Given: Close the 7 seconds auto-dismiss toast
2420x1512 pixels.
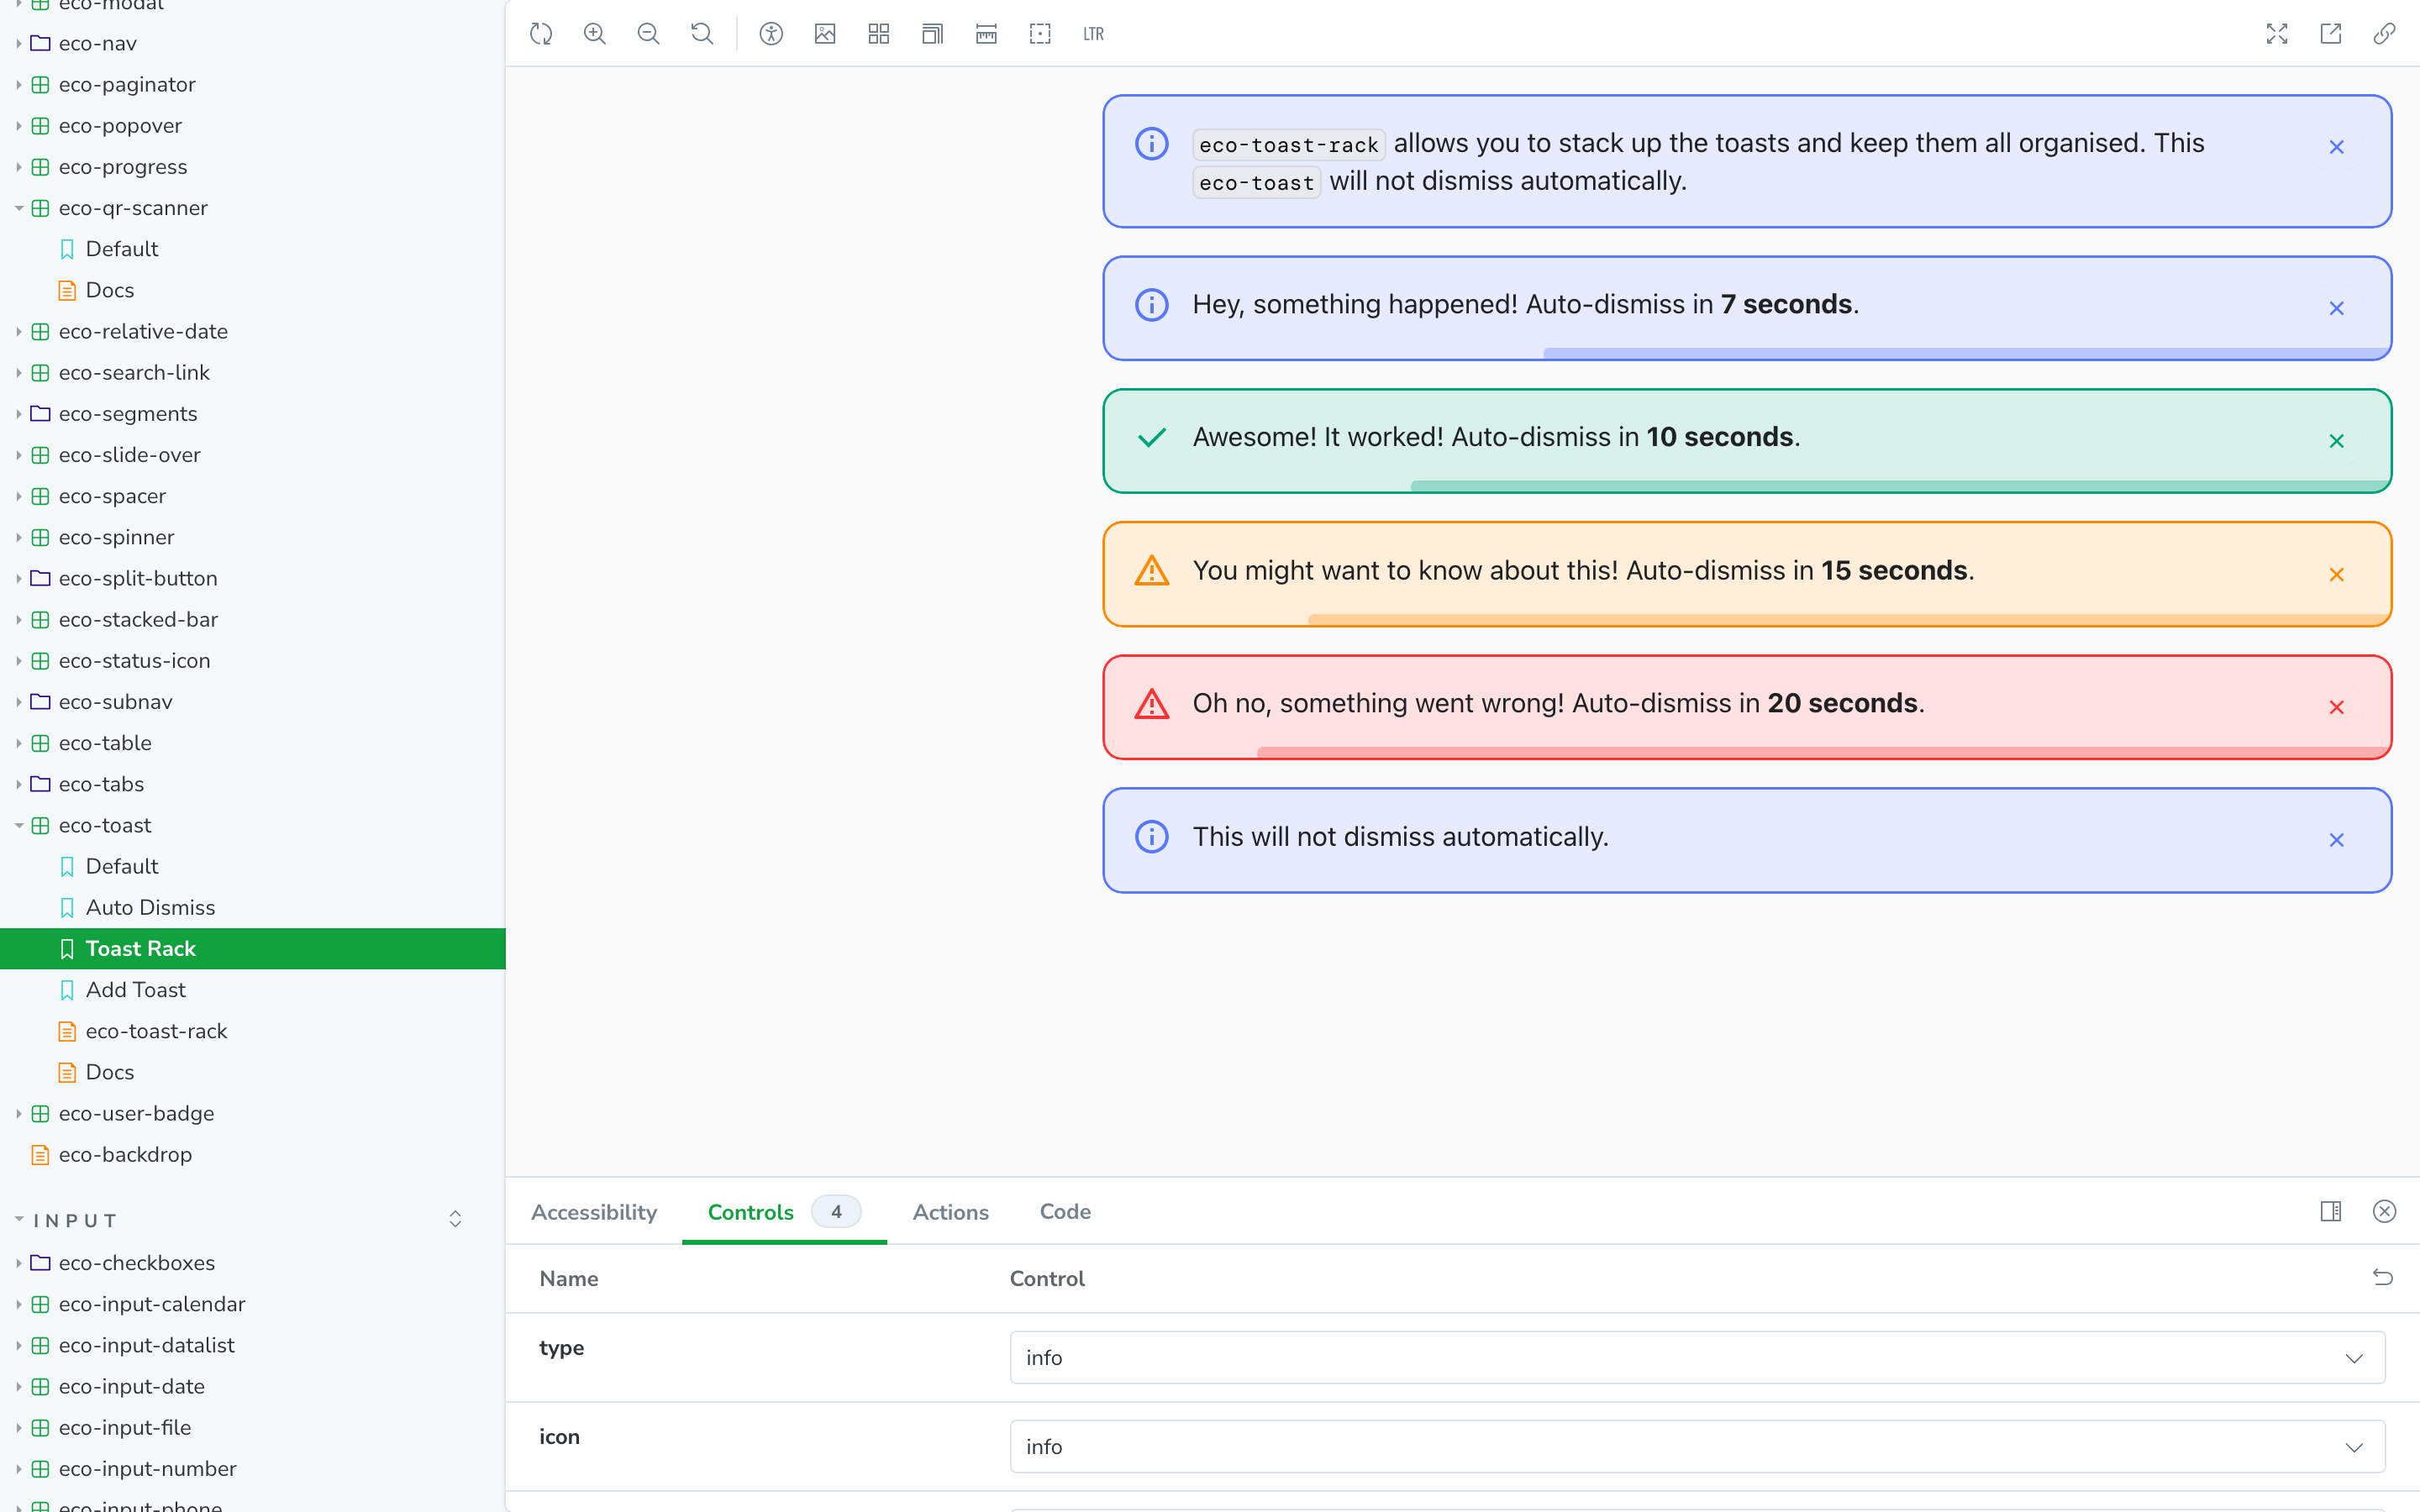Looking at the screenshot, I should point(2336,308).
